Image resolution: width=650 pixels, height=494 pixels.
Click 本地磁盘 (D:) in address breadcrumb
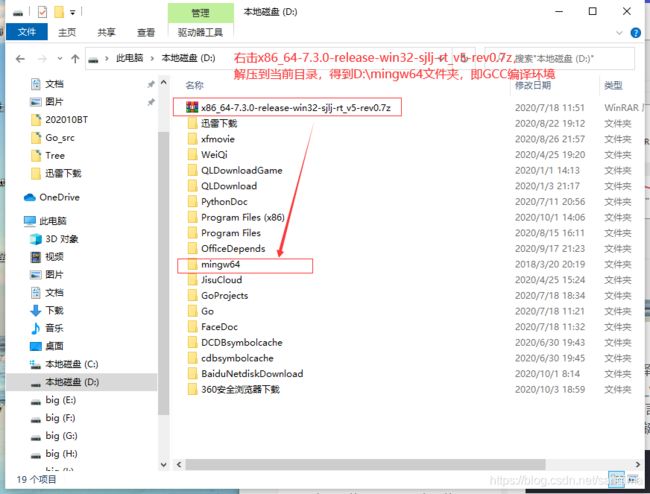tap(188, 58)
